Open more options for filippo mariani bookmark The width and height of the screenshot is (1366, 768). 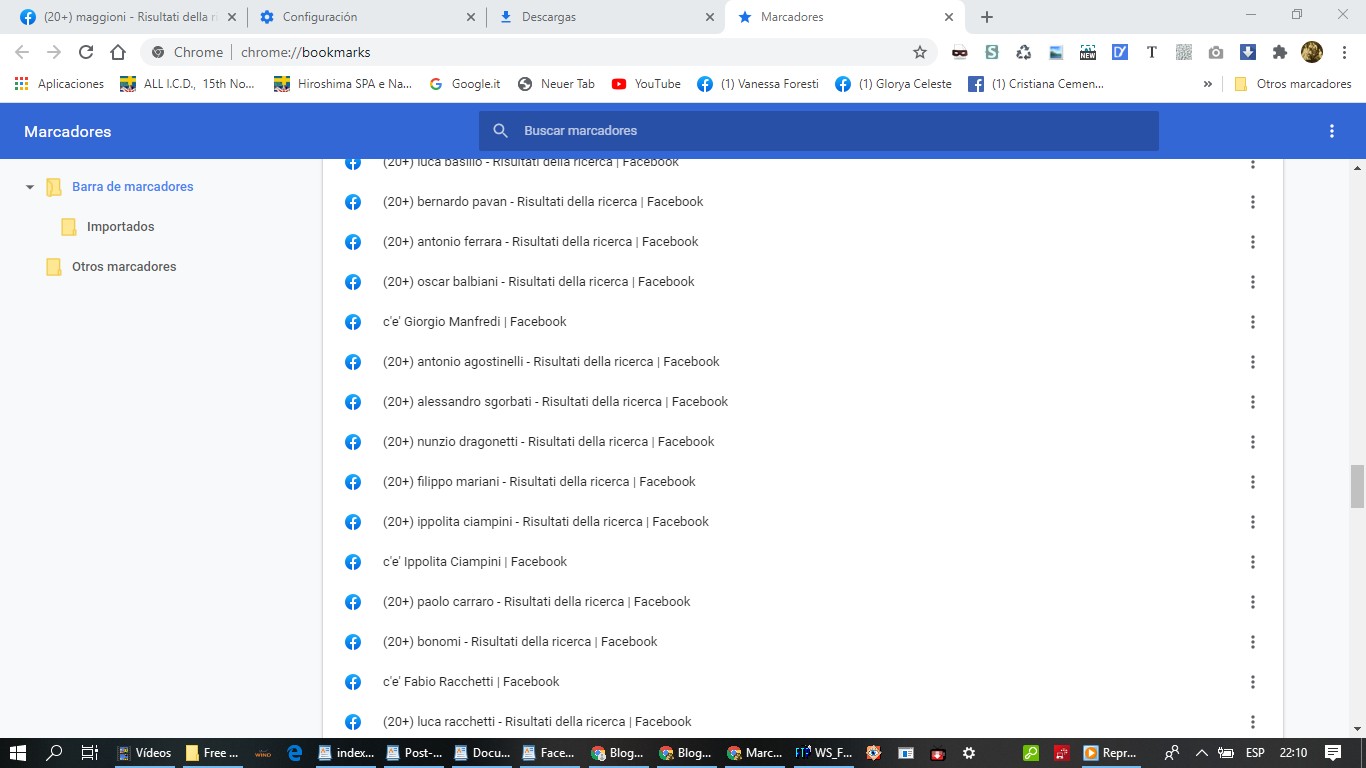point(1252,482)
